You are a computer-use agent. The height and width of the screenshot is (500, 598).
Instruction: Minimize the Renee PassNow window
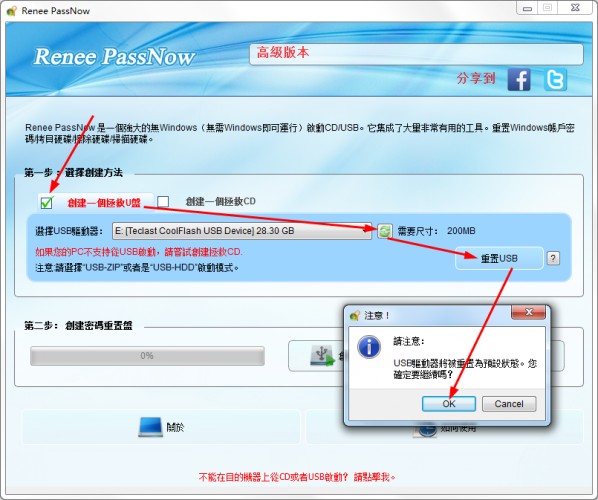click(527, 8)
